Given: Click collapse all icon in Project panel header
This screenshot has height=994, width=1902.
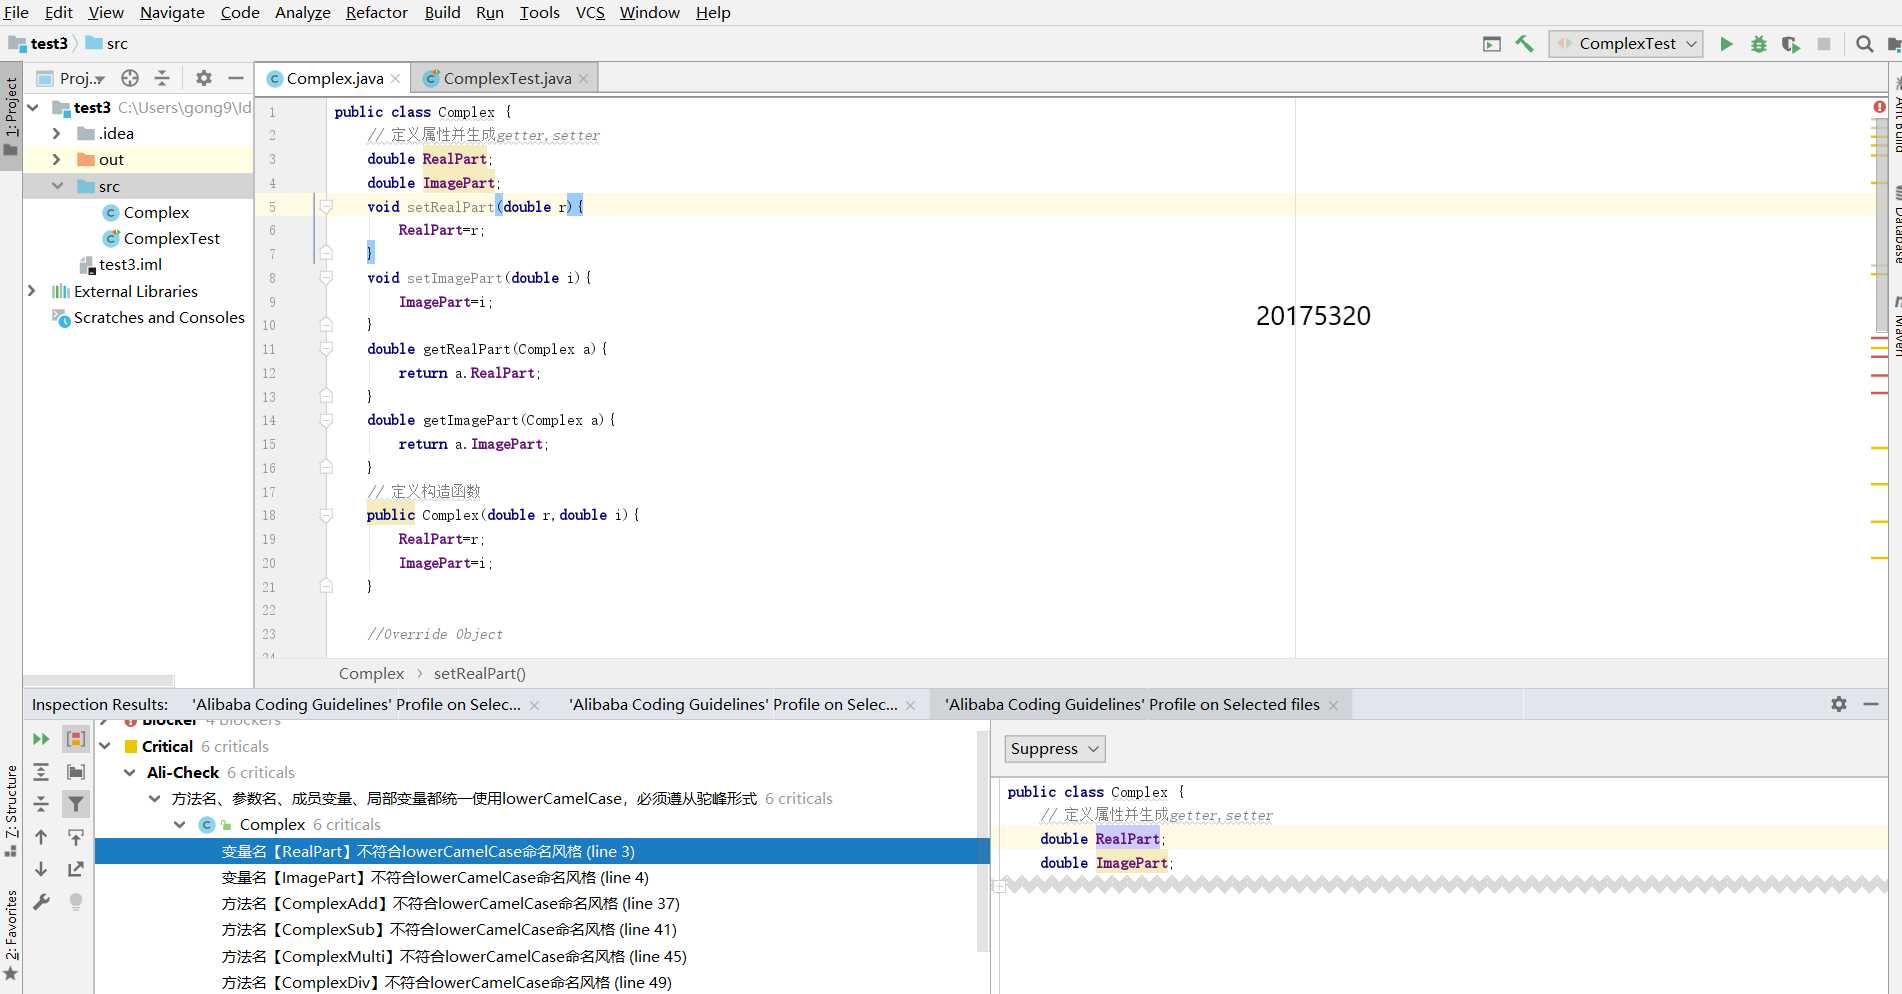Looking at the screenshot, I should tap(162, 78).
